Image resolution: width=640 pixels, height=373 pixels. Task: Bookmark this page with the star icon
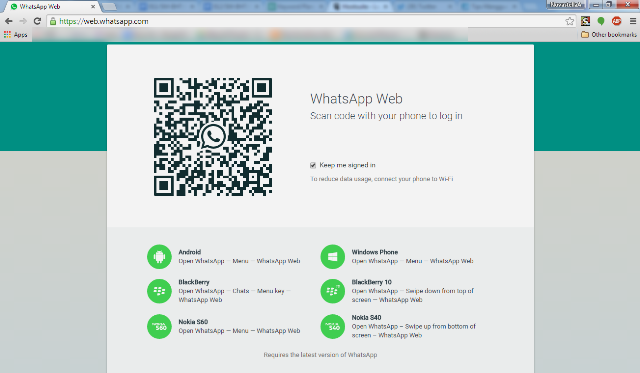pyautogui.click(x=570, y=21)
